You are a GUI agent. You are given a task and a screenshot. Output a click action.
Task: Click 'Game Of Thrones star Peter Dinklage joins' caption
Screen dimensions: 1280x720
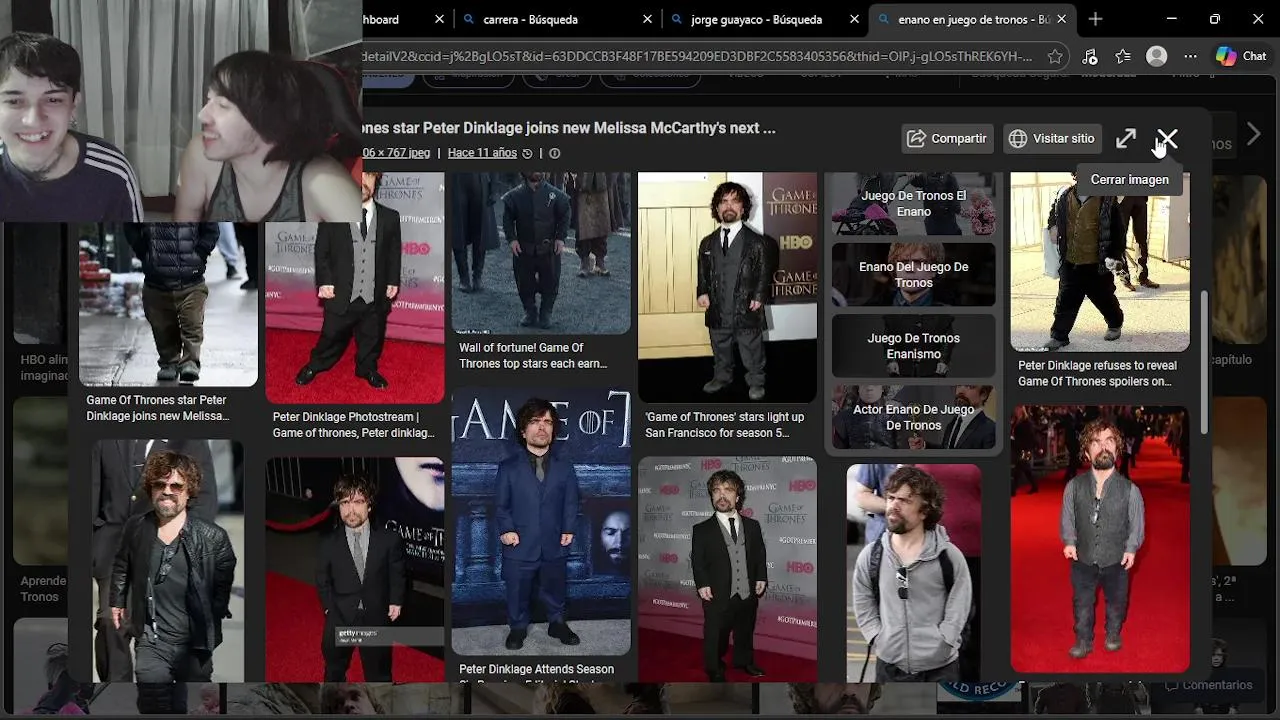pyautogui.click(x=157, y=408)
